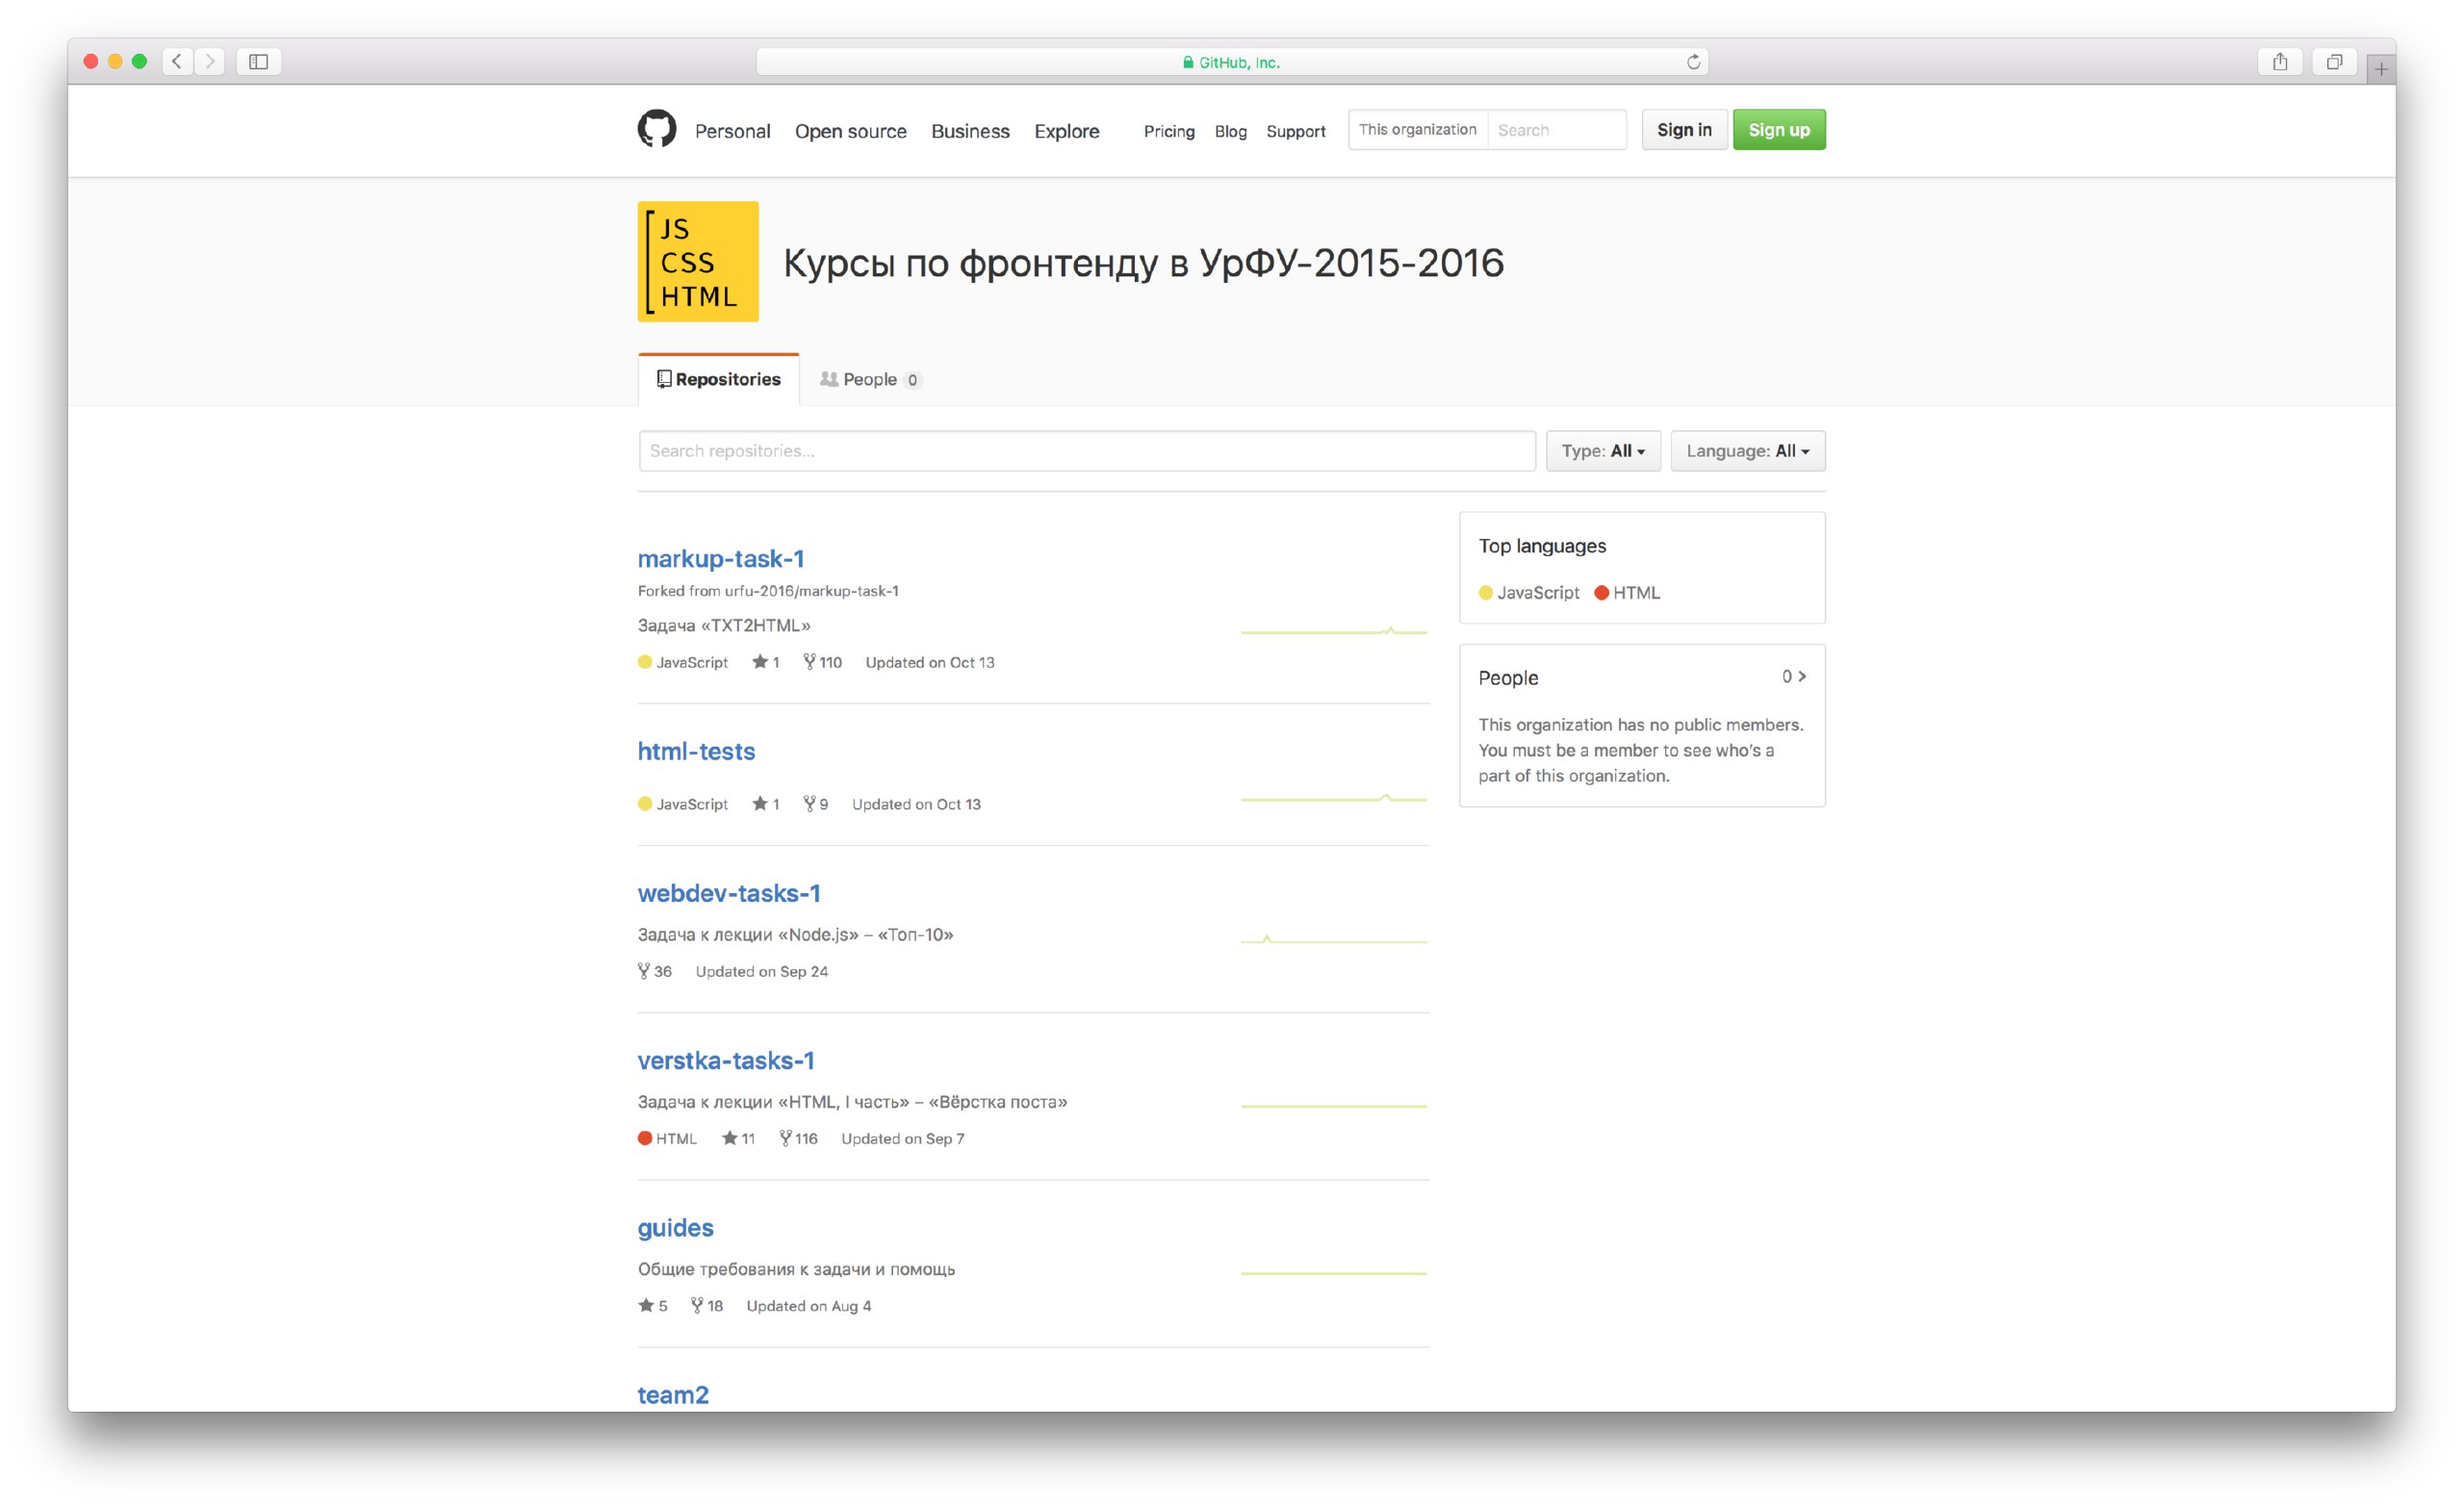Reload the page with the refresh icon
Viewport: 2464px width, 1509px height.
pyautogui.click(x=1693, y=62)
